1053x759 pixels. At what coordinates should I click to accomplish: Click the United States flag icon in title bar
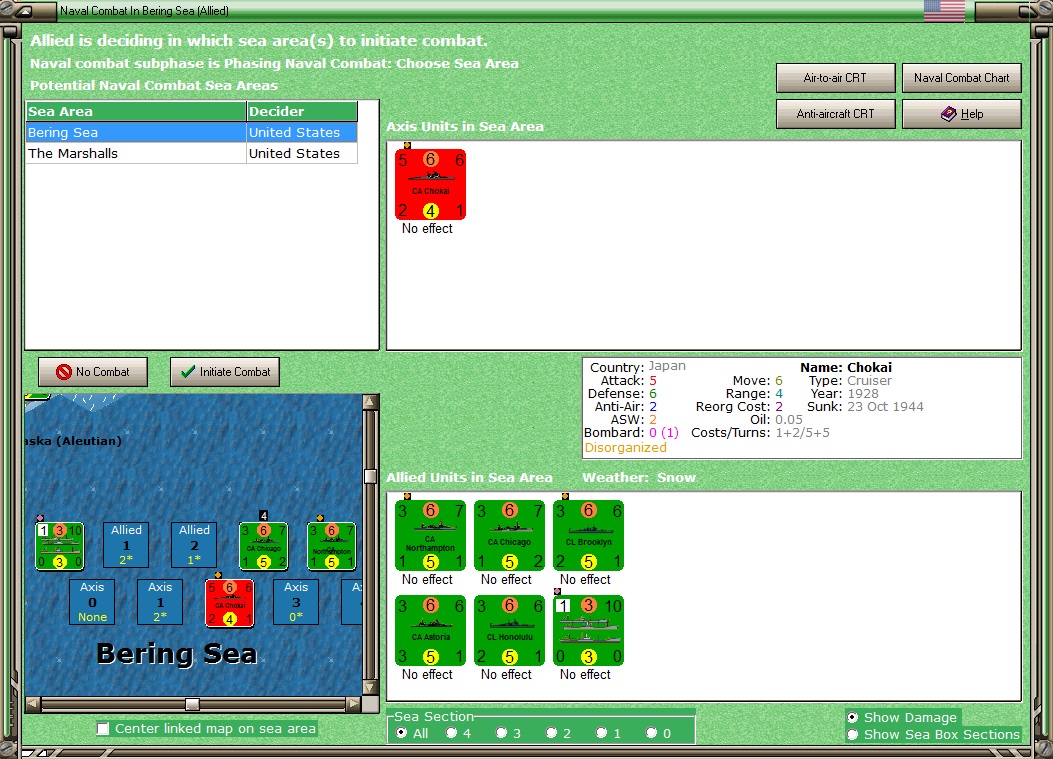tap(944, 11)
